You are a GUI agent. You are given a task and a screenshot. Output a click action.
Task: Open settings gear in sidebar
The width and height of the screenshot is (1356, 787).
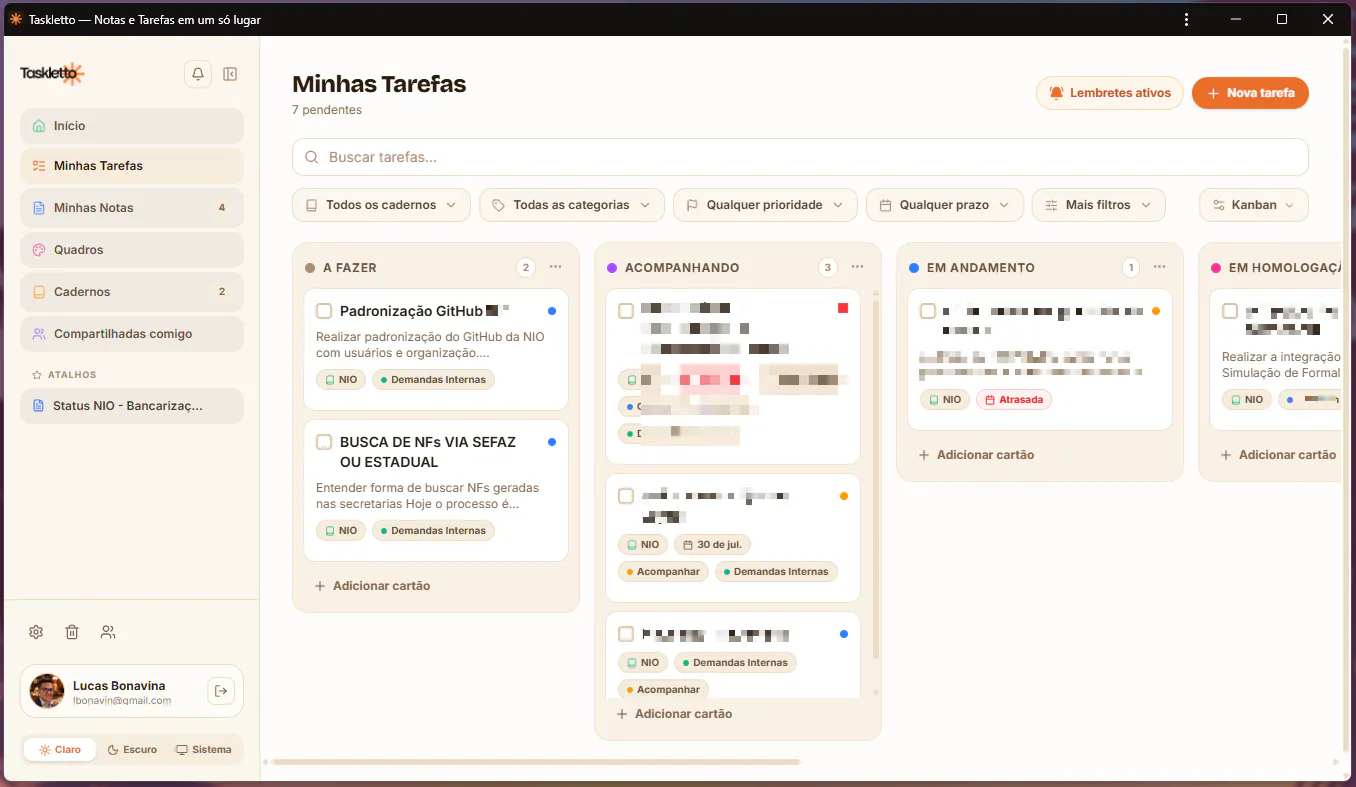pos(36,632)
